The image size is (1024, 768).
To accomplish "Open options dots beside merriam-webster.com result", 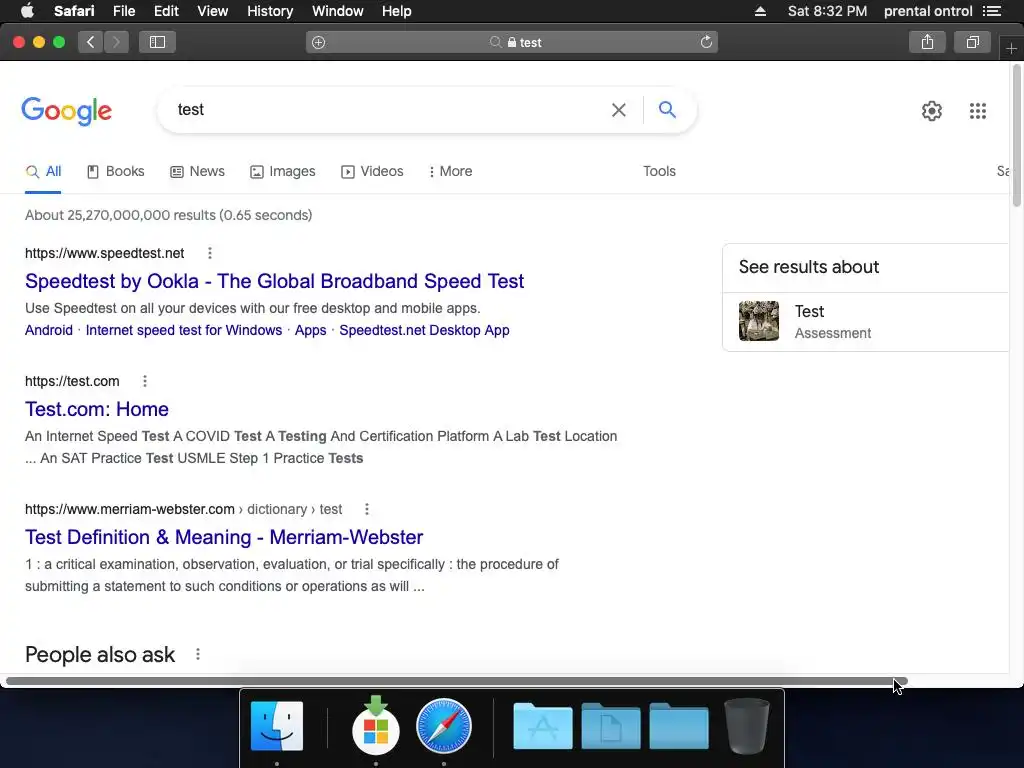I will 367,509.
